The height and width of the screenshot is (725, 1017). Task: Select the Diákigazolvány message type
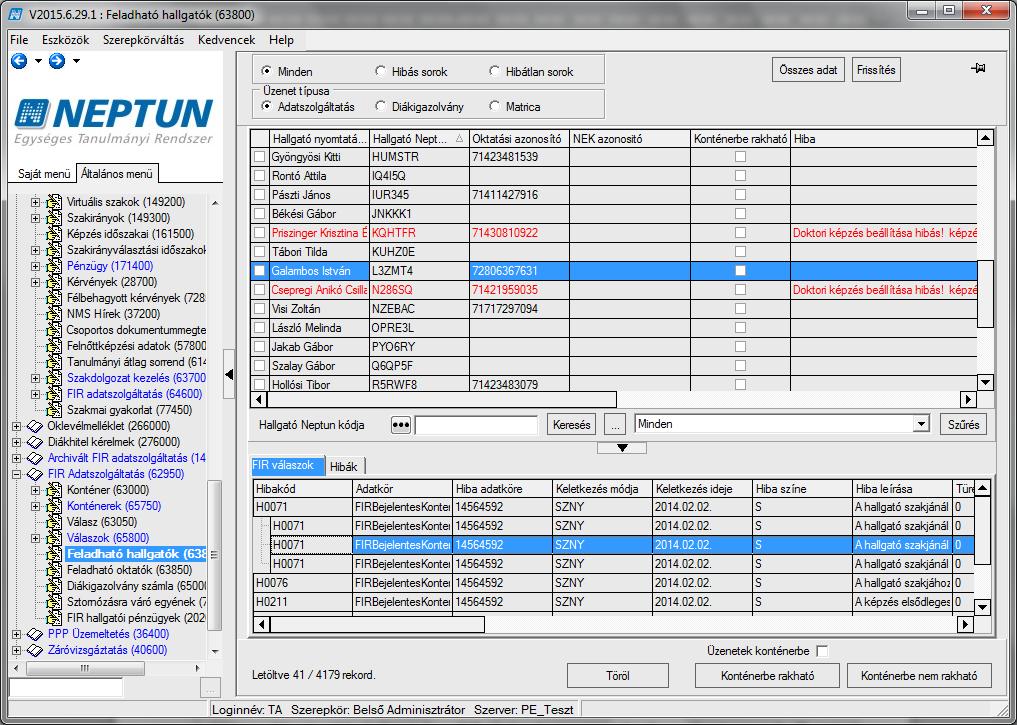click(380, 106)
